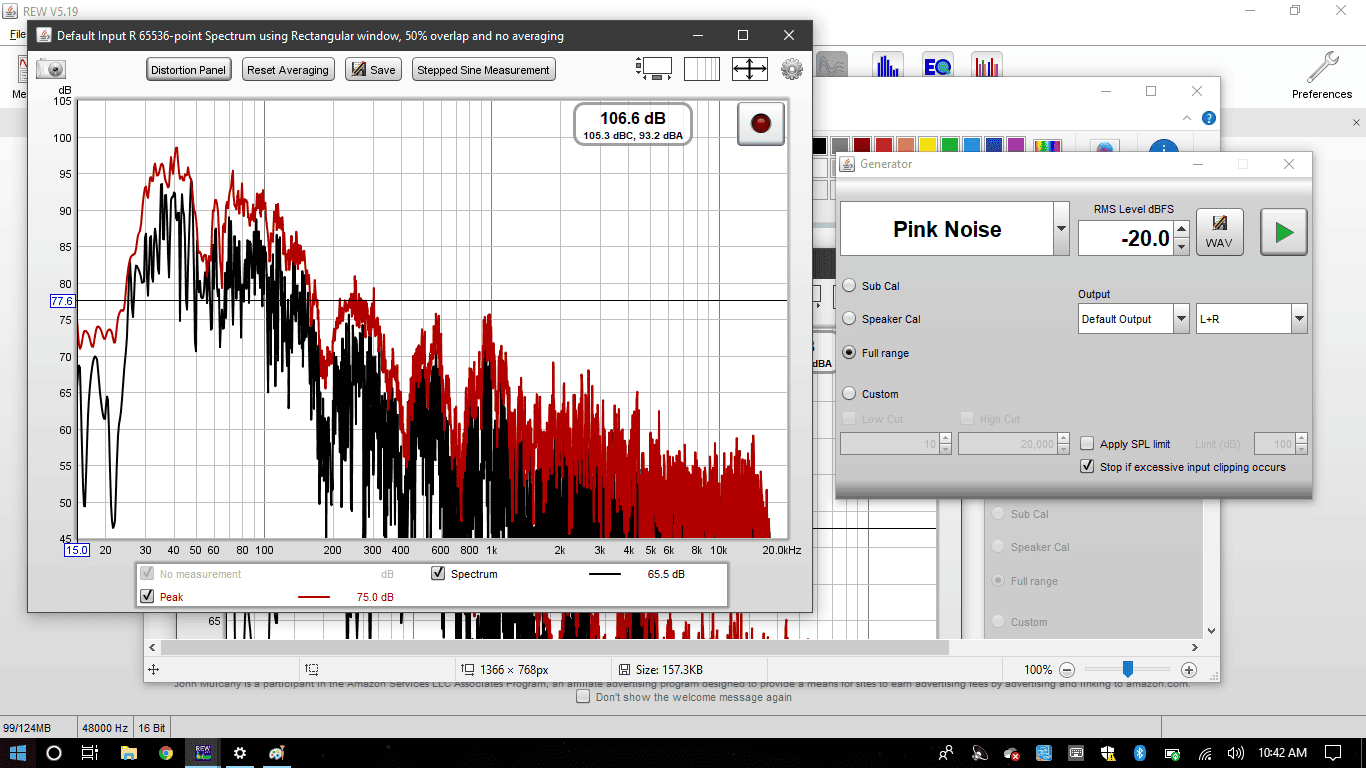The height and width of the screenshot is (768, 1366).
Task: Click the Reset Averaging button
Action: click(288, 70)
